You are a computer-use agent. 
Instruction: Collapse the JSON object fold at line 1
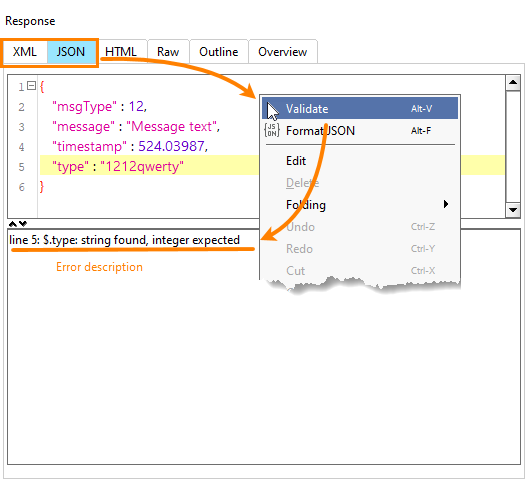31,86
